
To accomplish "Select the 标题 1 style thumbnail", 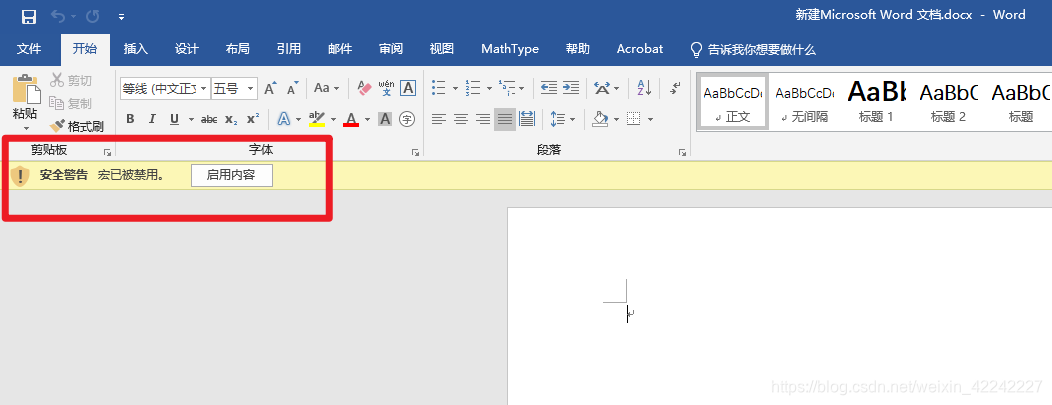I will click(876, 102).
